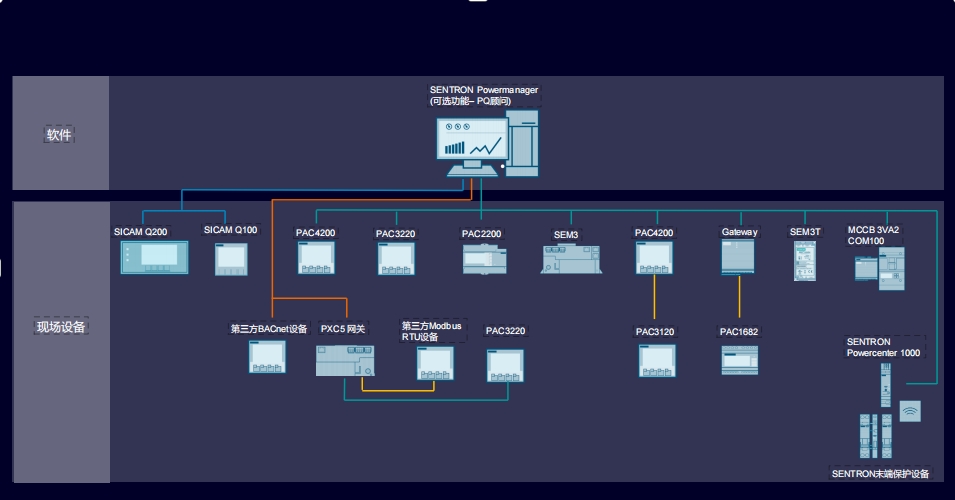Select the MCCB 3VA2 COM100 breaker icon
This screenshot has height=500, width=955.
[x=879, y=269]
